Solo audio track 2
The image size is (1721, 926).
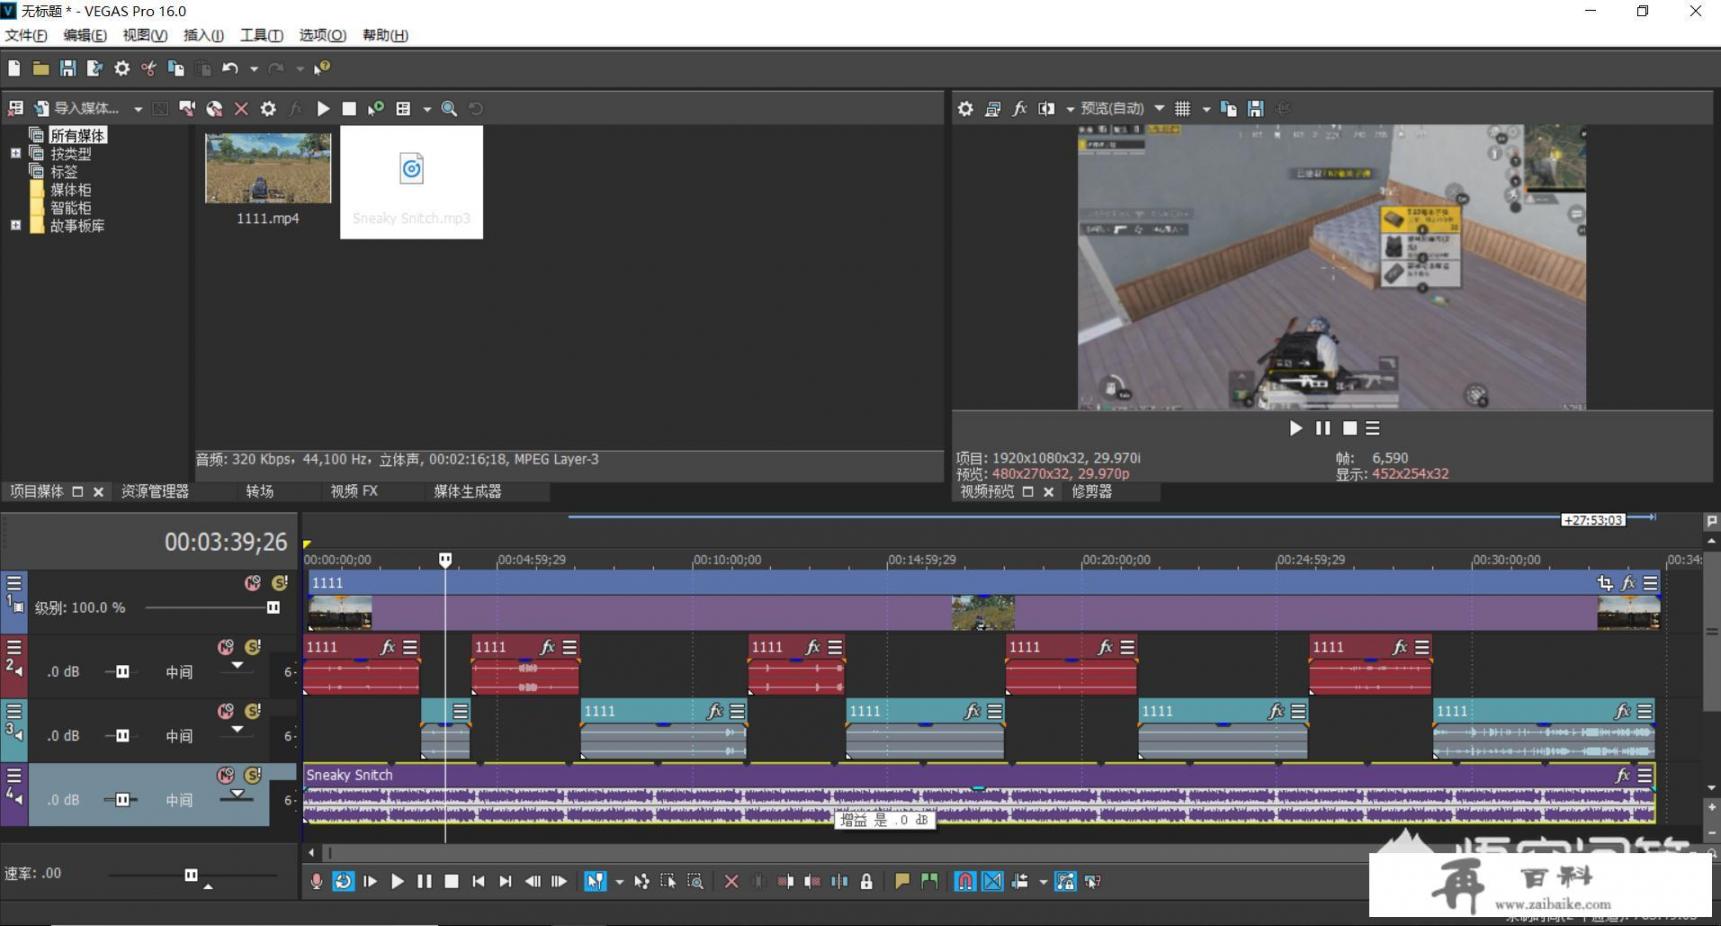coord(252,647)
